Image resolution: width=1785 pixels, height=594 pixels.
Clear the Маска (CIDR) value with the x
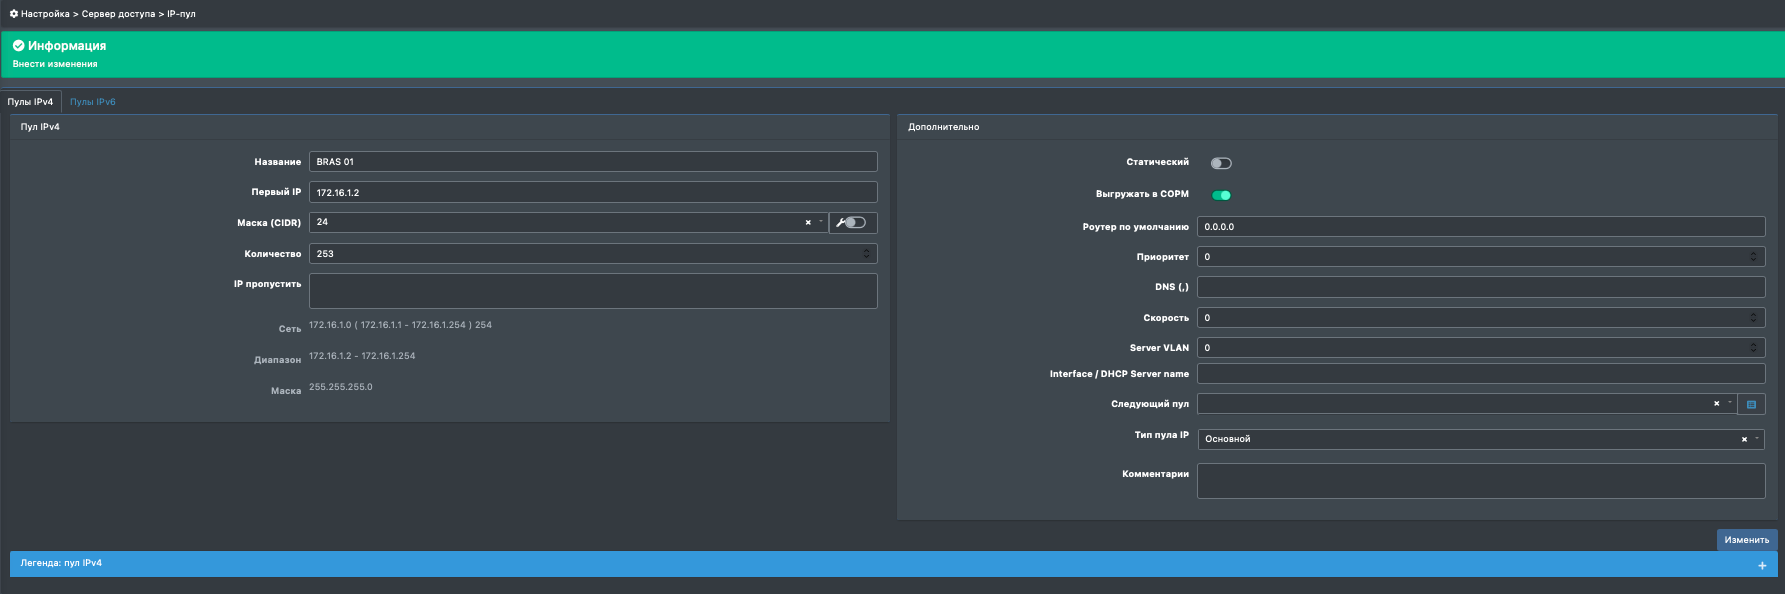(808, 223)
